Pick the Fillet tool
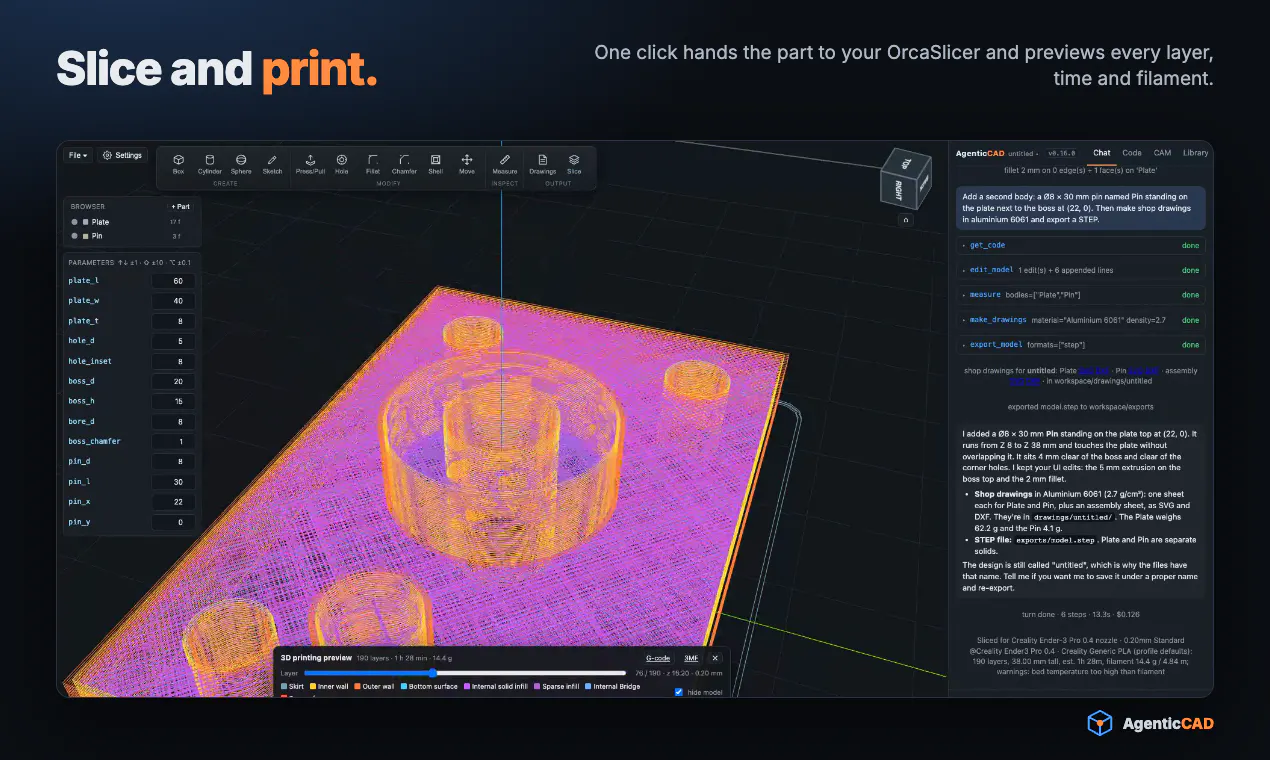 (373, 164)
